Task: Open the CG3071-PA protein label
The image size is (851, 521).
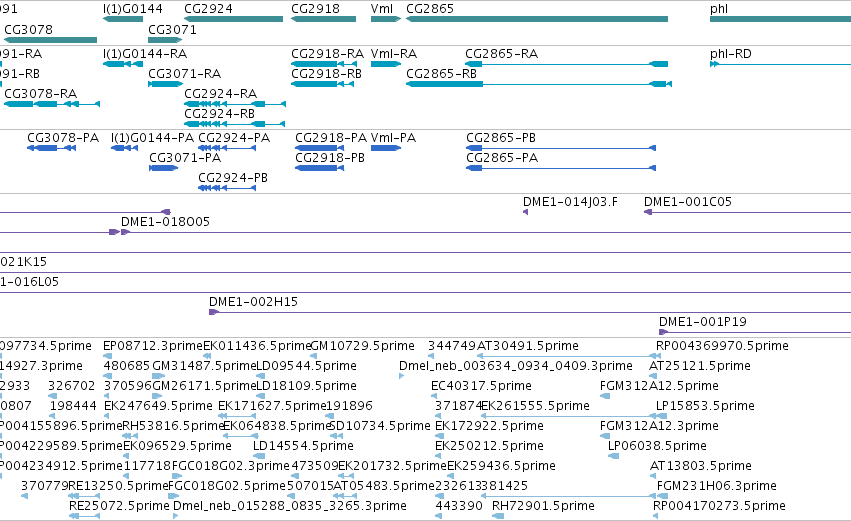Action: tap(185, 158)
